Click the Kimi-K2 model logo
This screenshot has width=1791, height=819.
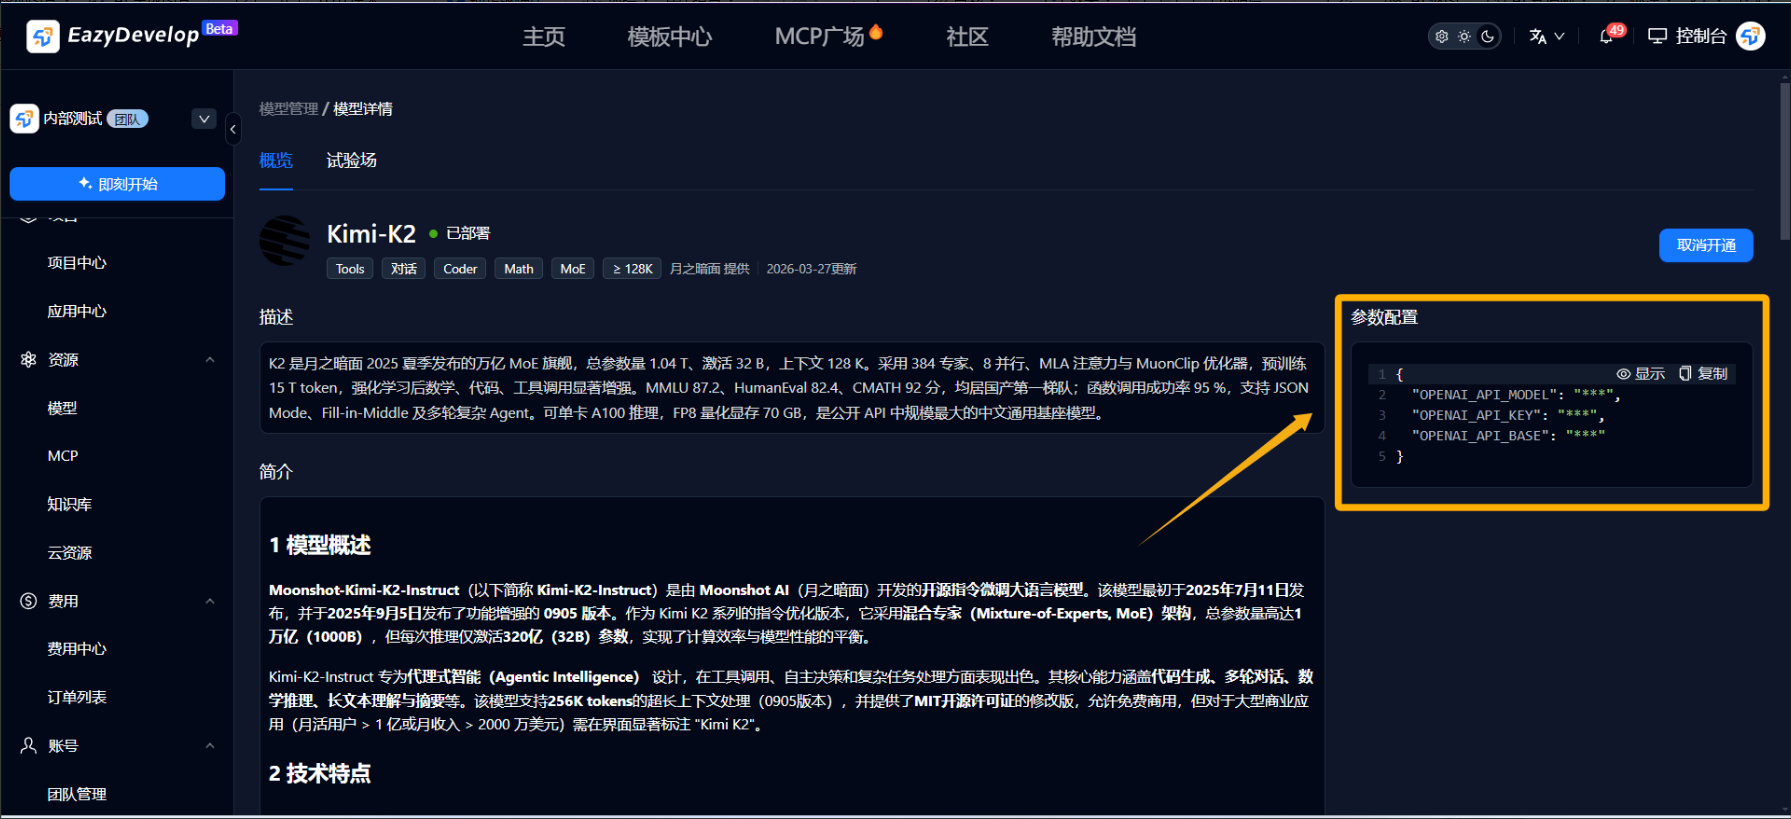(285, 241)
